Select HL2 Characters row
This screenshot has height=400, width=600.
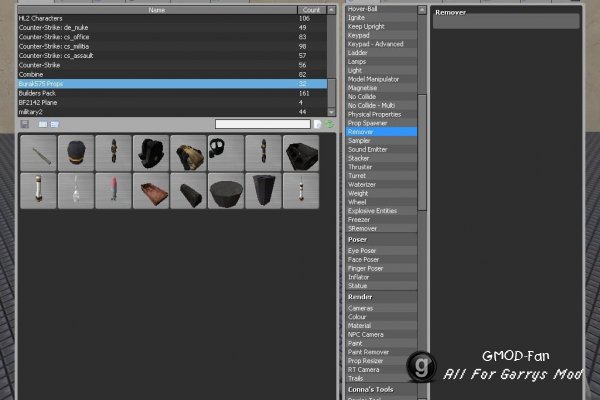click(172, 18)
